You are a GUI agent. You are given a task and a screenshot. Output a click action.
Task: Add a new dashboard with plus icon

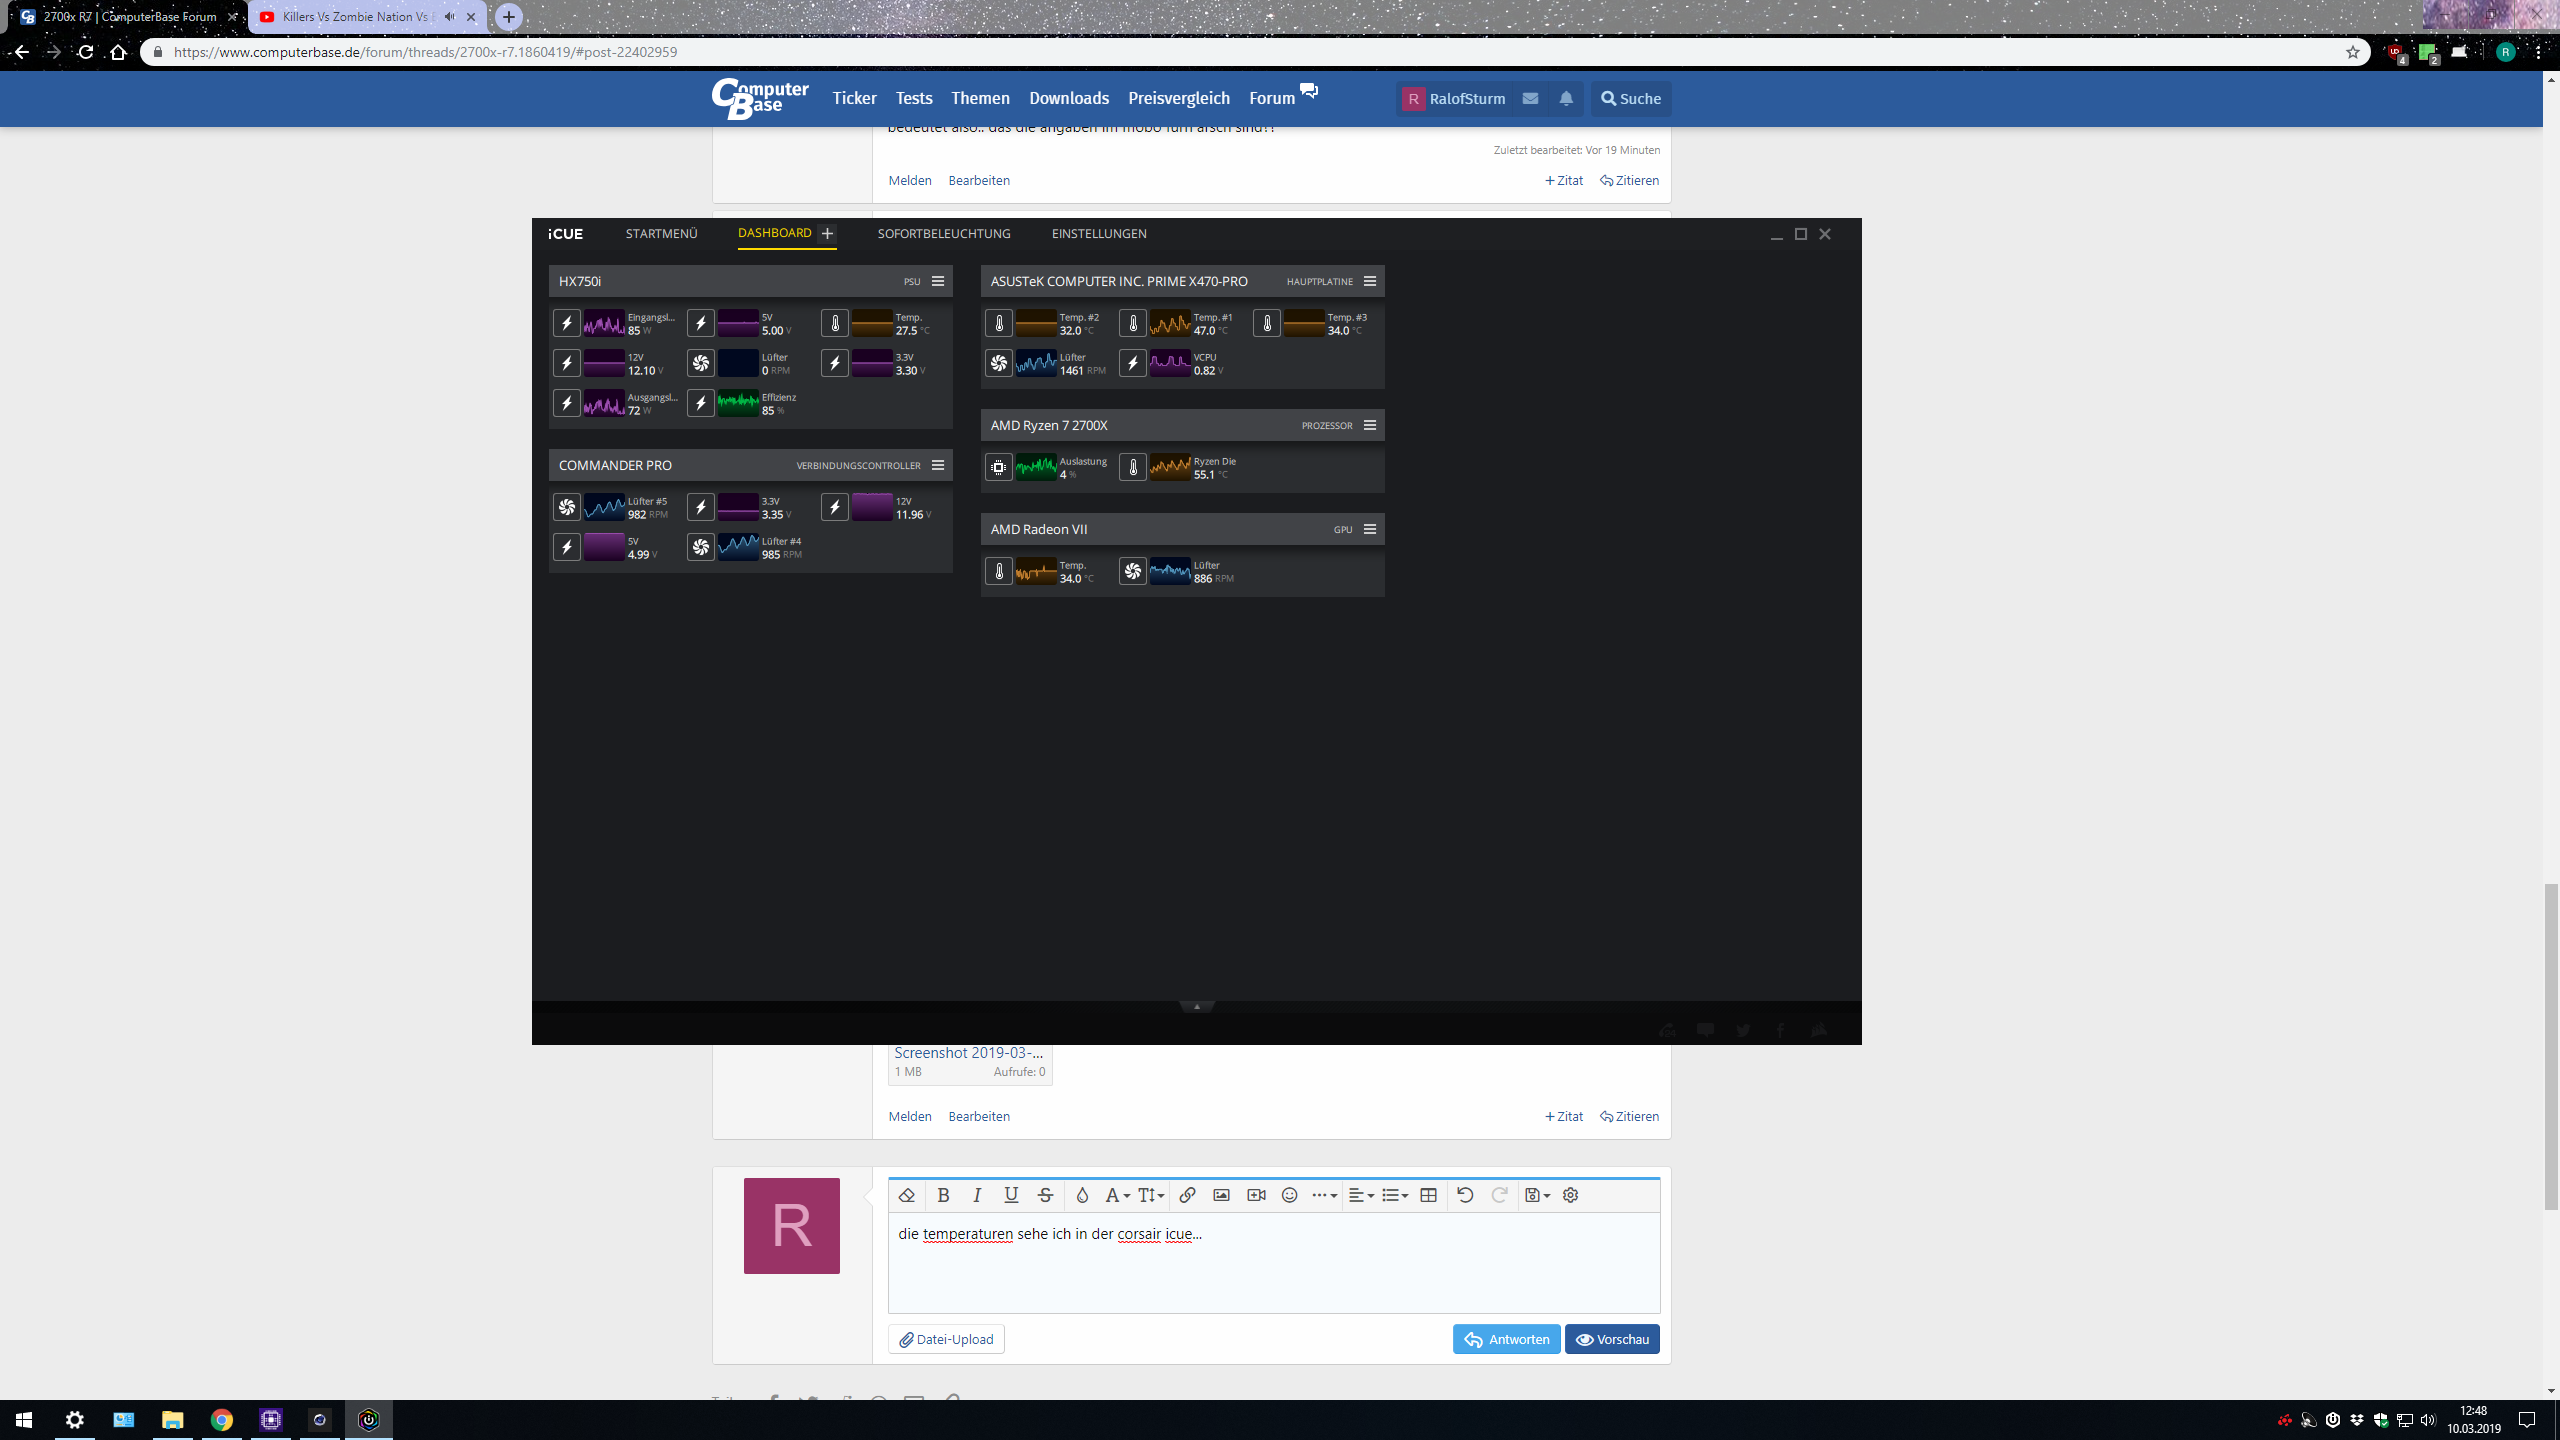[x=827, y=234]
